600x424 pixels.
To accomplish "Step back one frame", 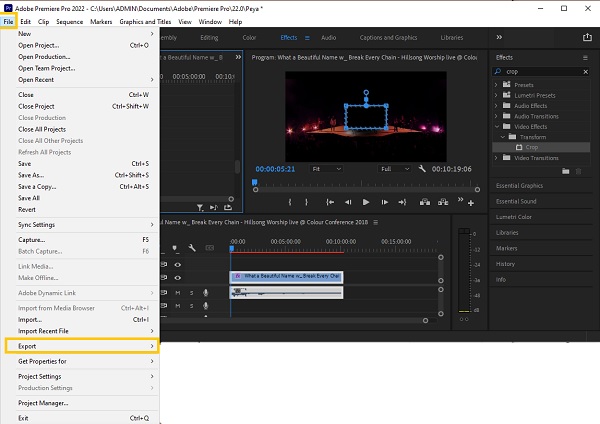I will click(x=348, y=202).
